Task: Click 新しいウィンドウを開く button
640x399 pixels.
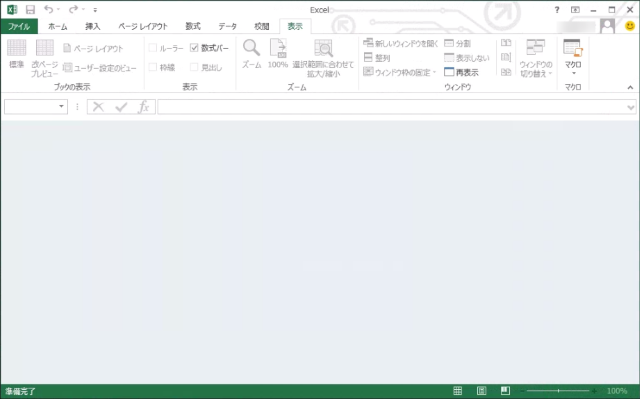Action: click(x=400, y=43)
